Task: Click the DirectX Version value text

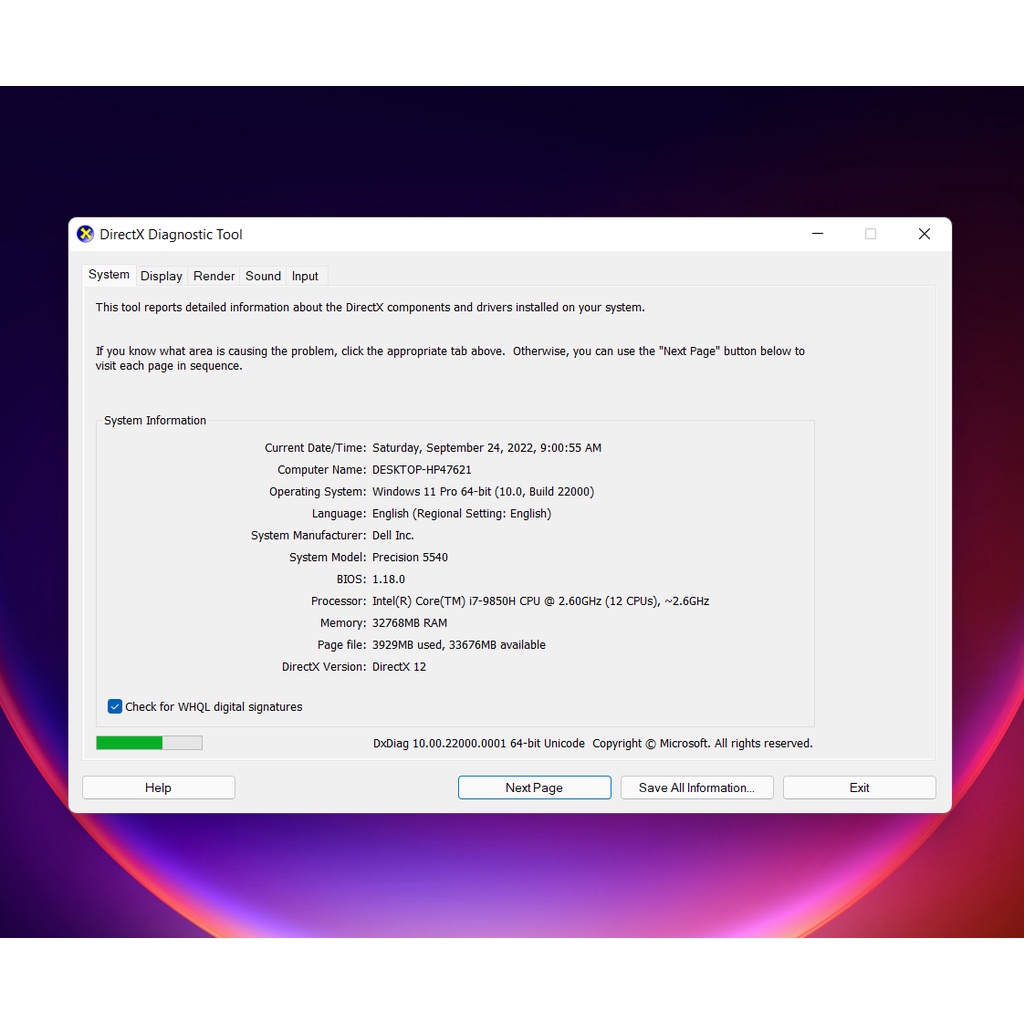Action: click(399, 667)
